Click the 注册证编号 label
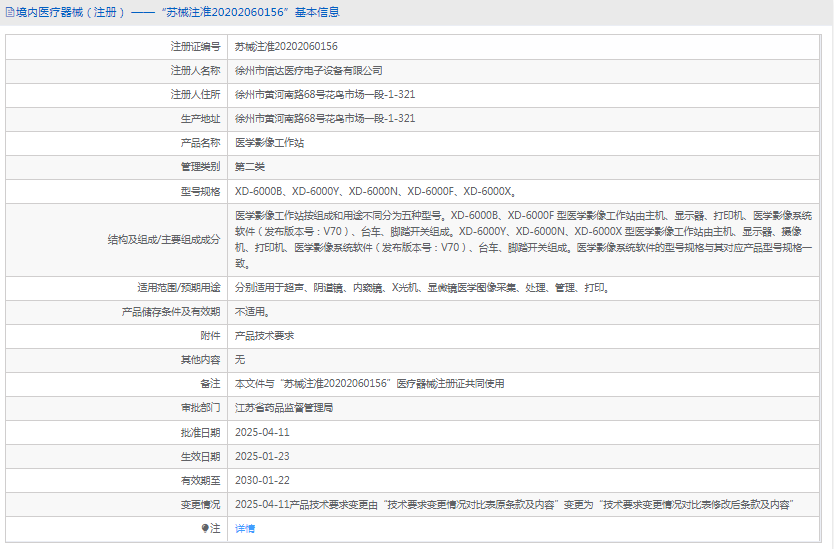This screenshot has width=834, height=549. pos(195,46)
